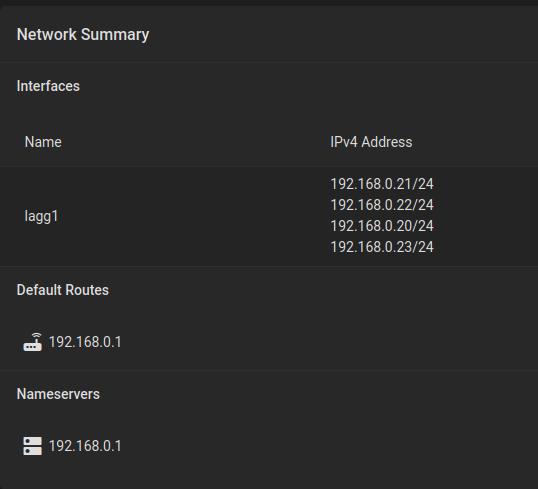Screen dimensions: 538x489
Task: Click the server icon under Nameservers
Action: (33, 446)
